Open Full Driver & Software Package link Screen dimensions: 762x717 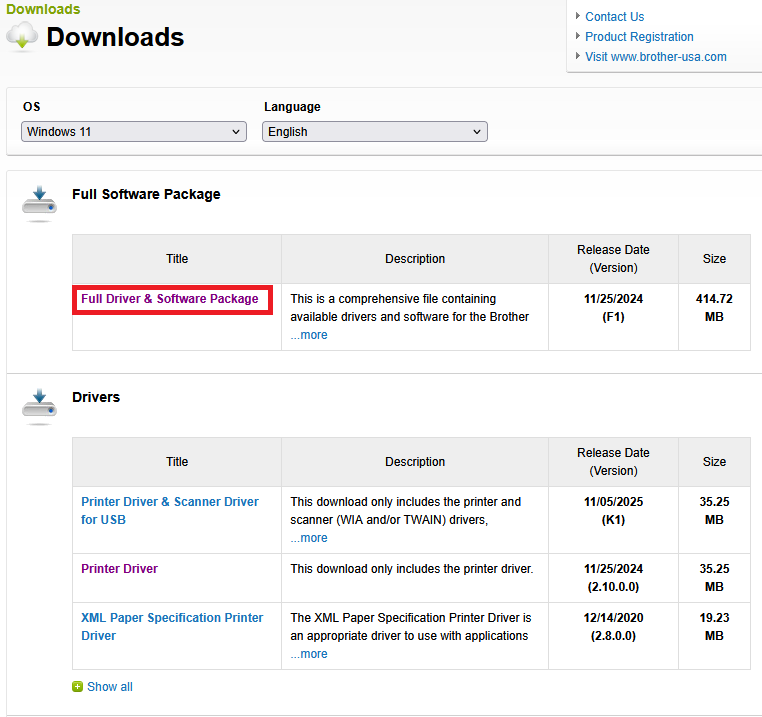[x=170, y=299]
